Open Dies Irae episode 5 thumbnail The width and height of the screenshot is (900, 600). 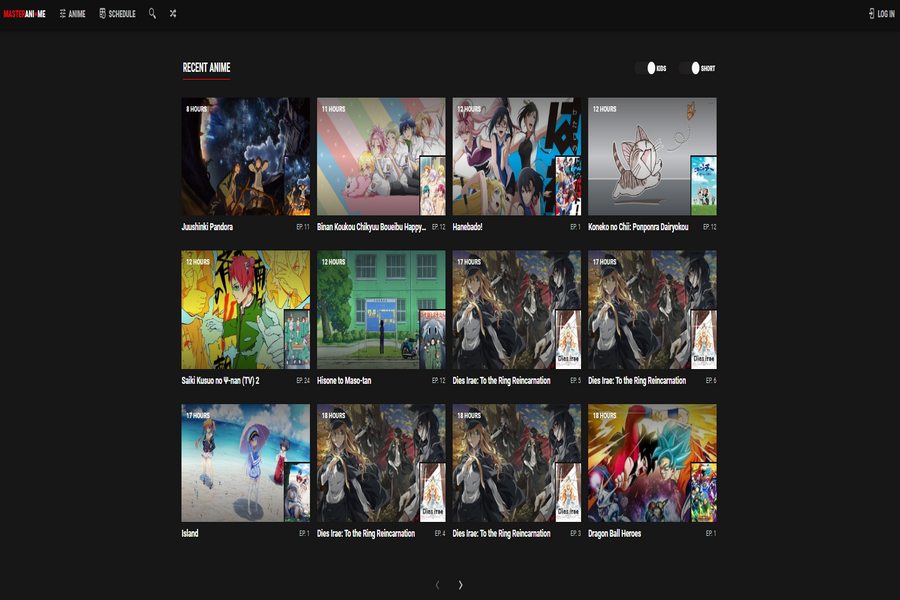517,309
